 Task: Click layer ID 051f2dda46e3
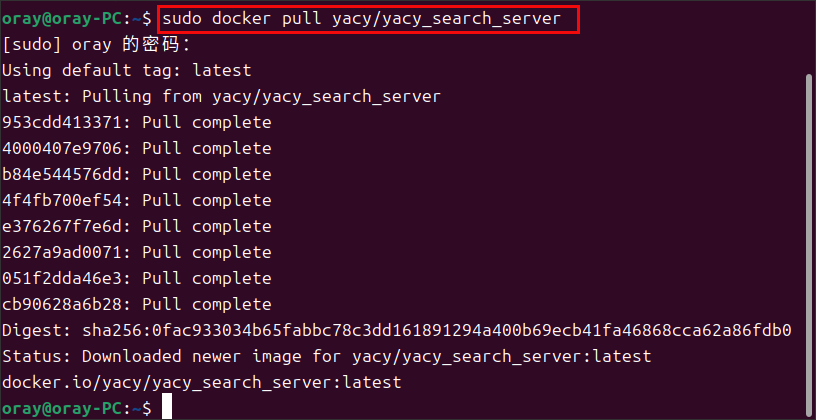click(66, 278)
